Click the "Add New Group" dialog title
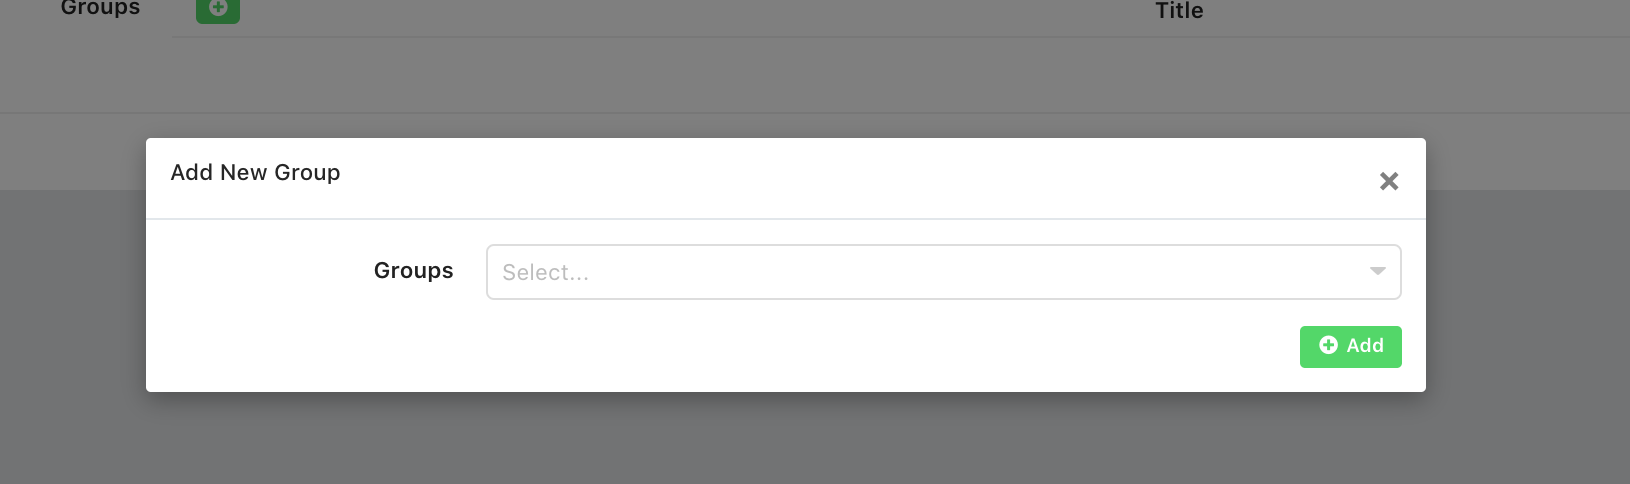The height and width of the screenshot is (484, 1630). pos(255,173)
